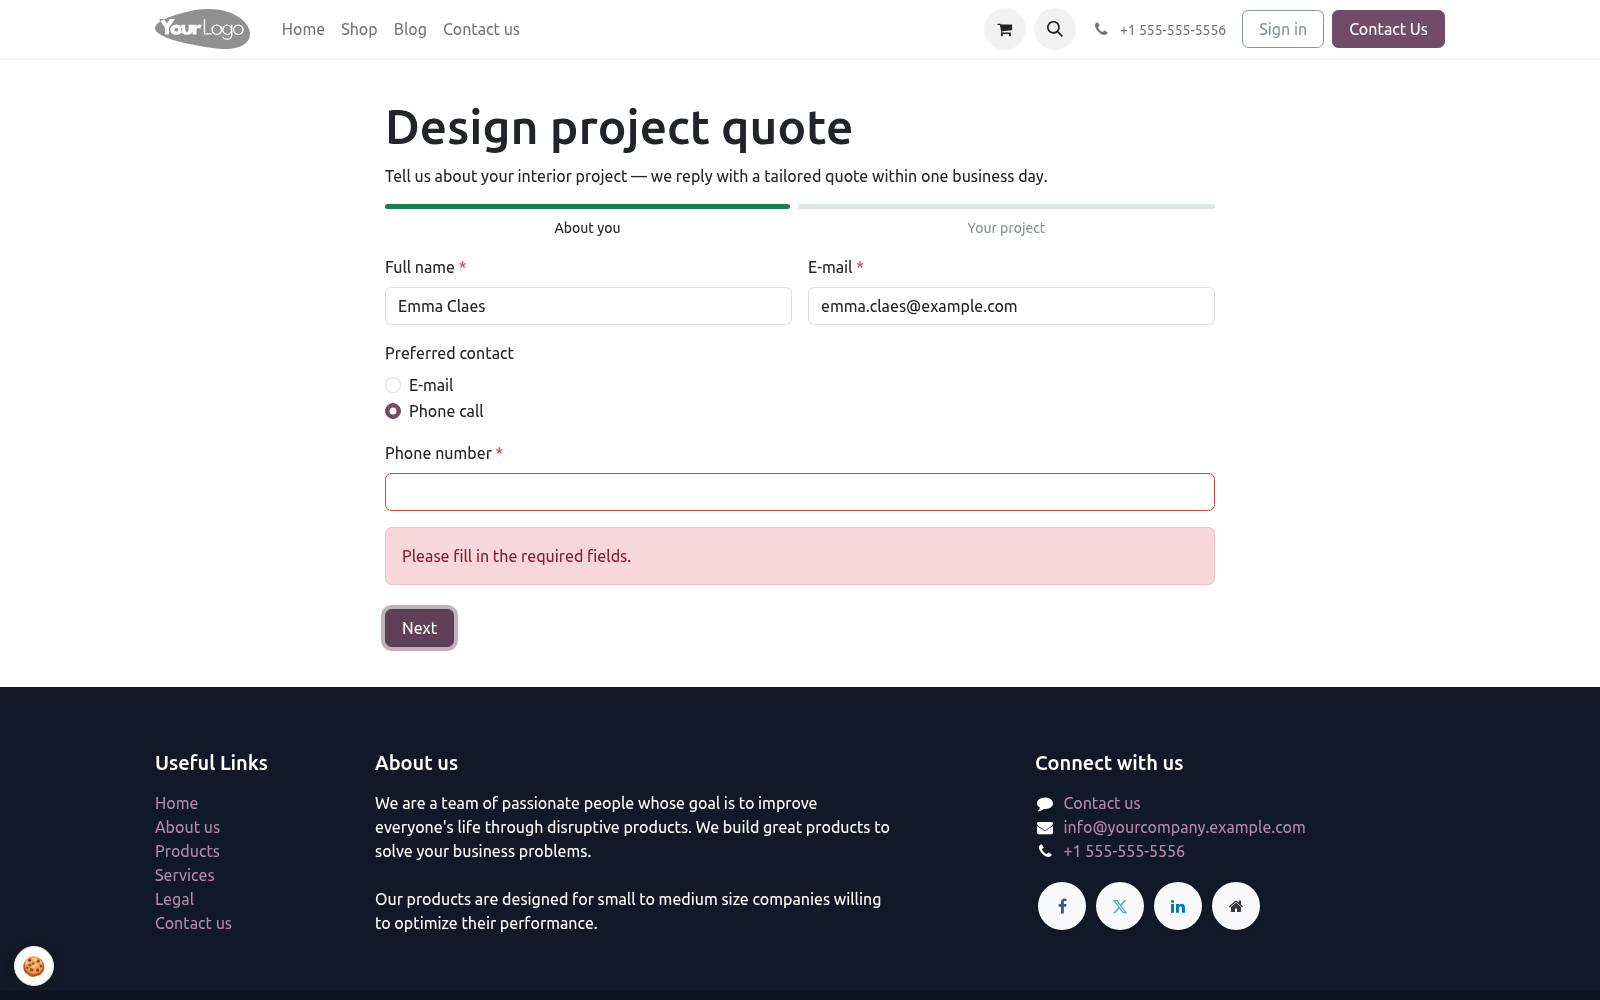Click the "Please fill in the required fields." message

tap(516, 556)
